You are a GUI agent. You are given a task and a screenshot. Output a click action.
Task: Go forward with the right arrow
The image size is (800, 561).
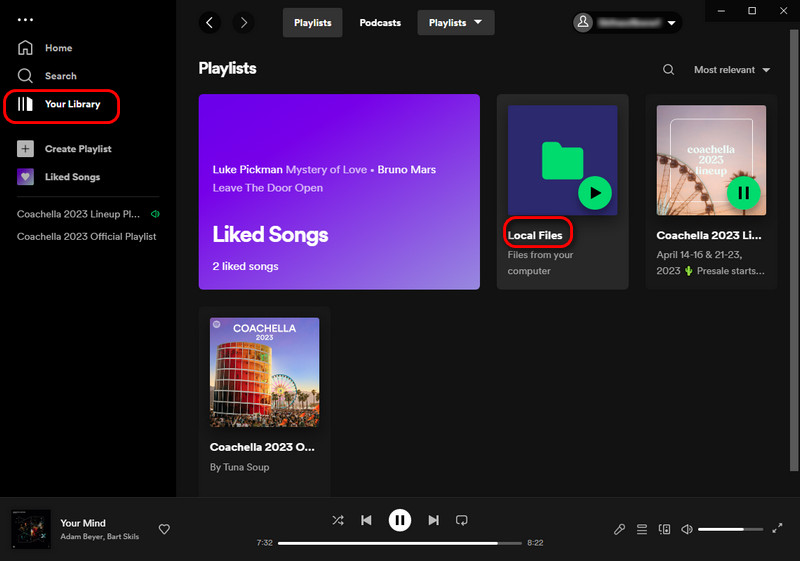[x=243, y=22]
